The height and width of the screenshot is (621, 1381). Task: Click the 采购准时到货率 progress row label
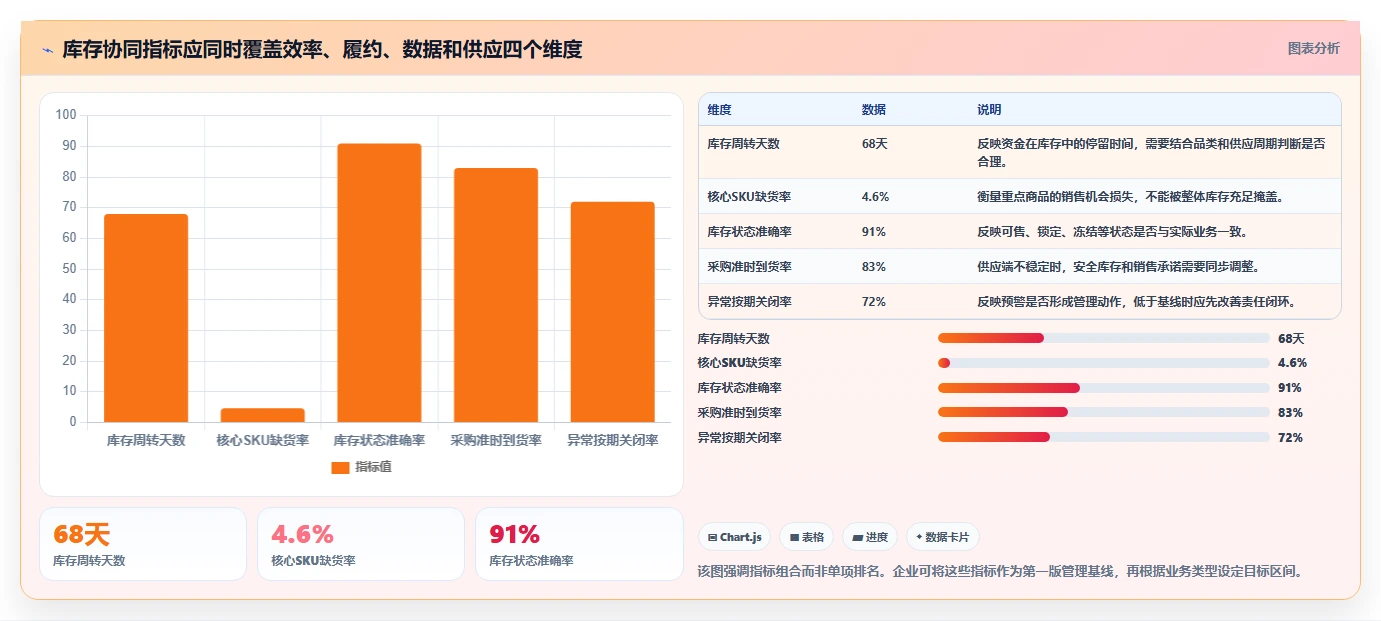pos(740,412)
